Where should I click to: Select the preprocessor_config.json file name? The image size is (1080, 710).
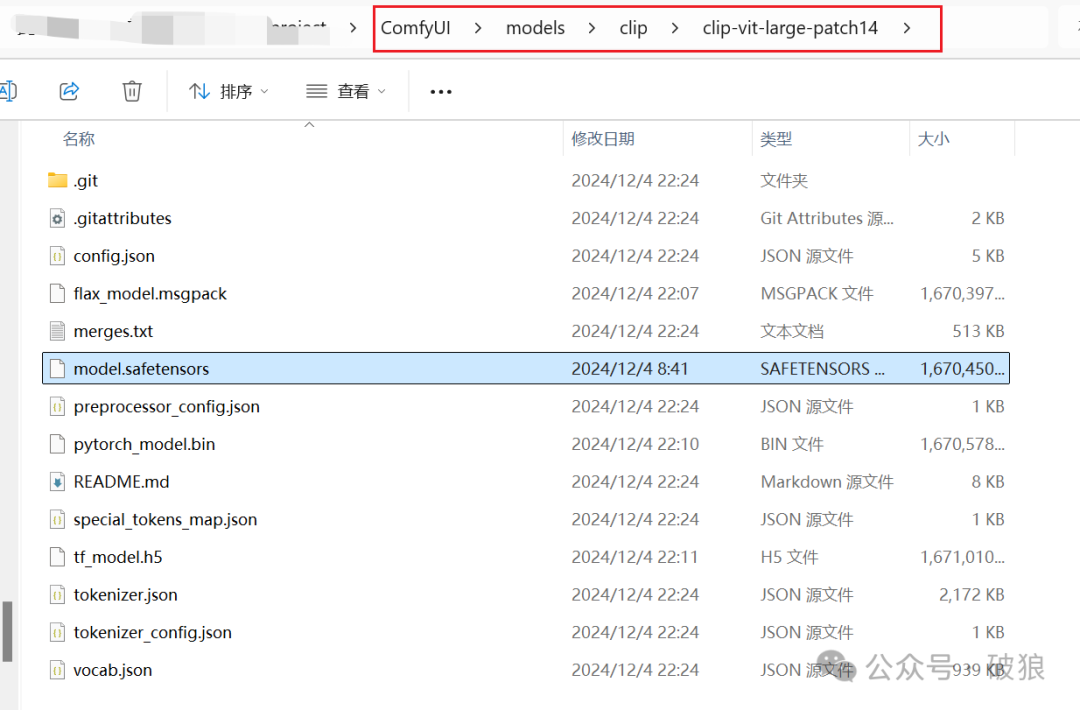coord(167,407)
